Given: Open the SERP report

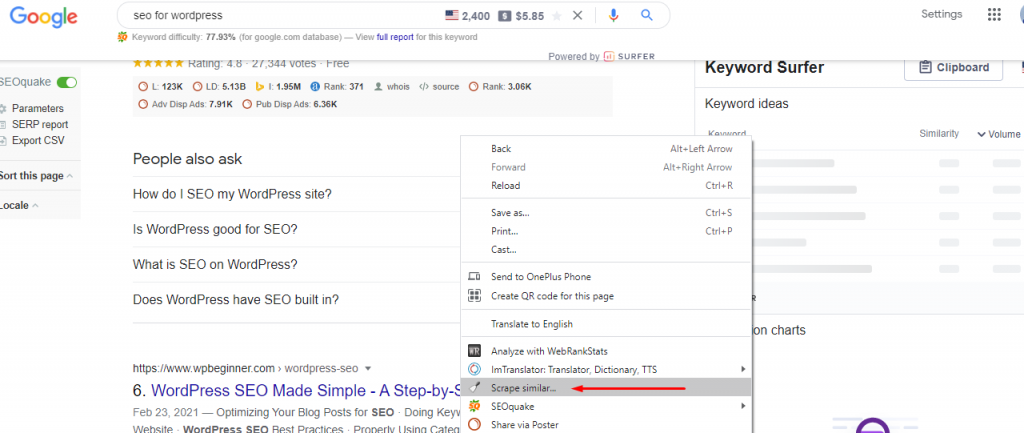Looking at the screenshot, I should point(40,124).
